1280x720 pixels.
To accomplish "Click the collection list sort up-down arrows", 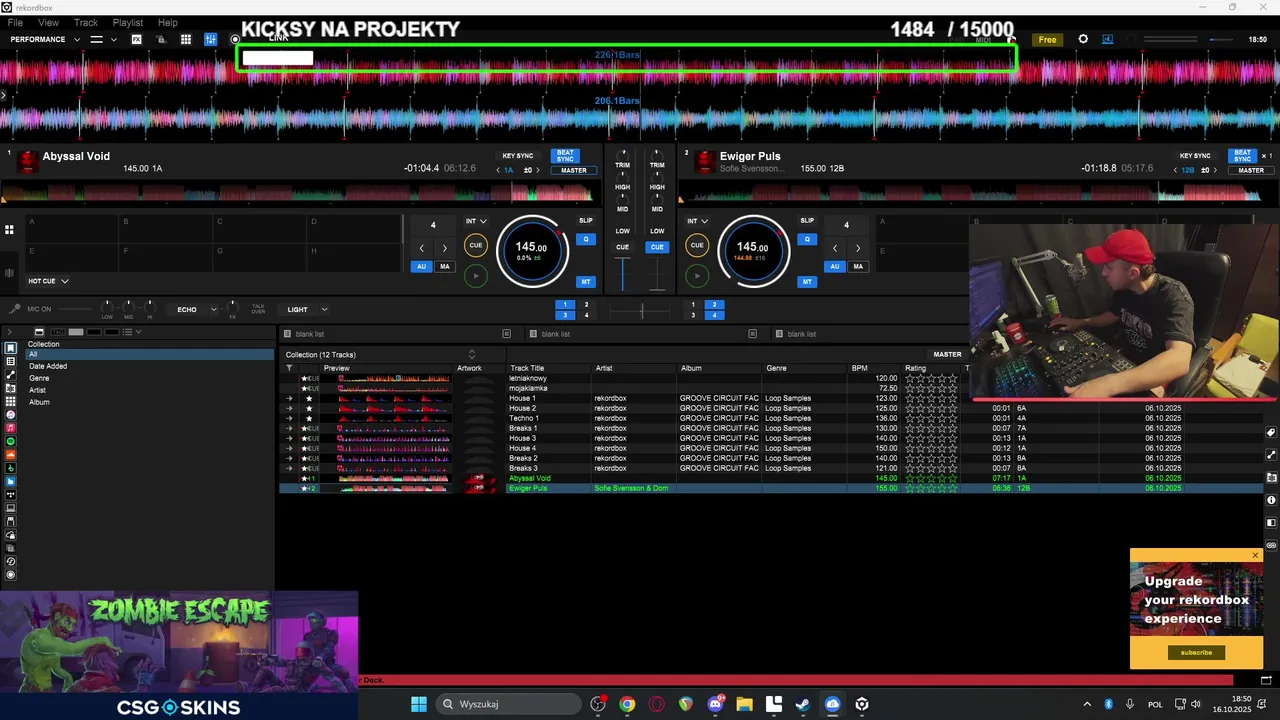I will [472, 354].
